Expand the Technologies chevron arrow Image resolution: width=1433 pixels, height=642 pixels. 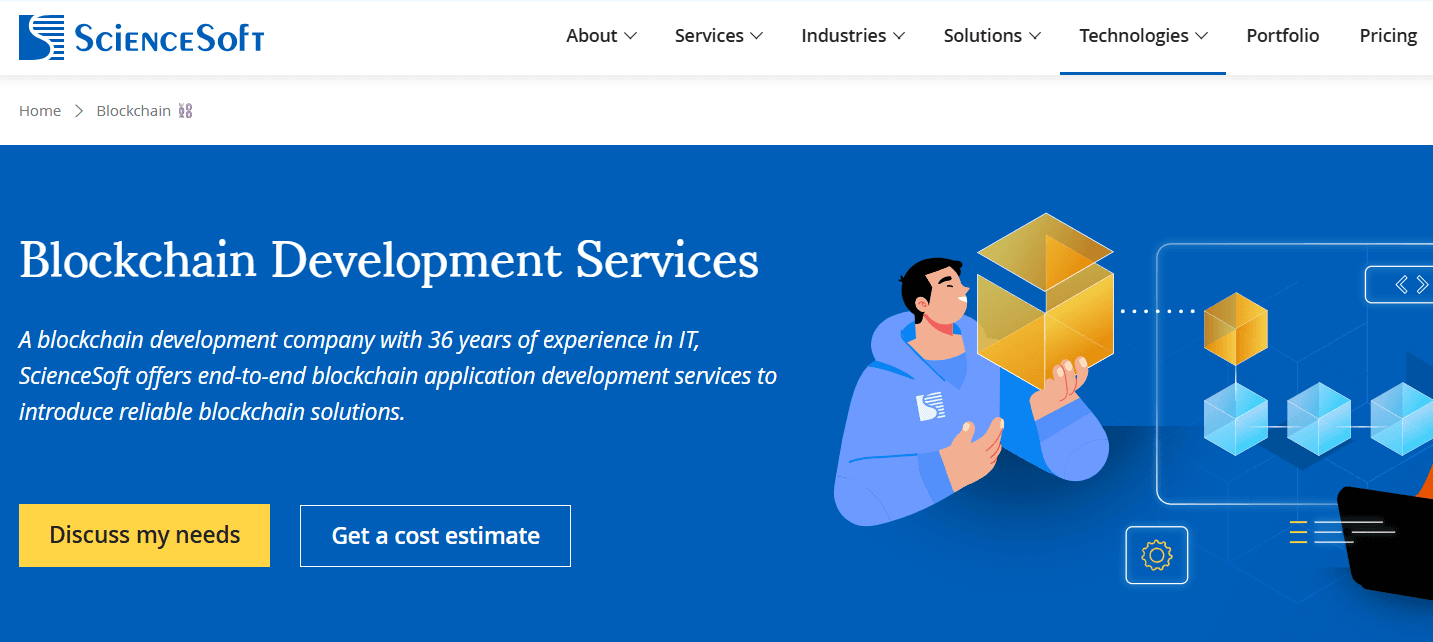click(x=1202, y=36)
